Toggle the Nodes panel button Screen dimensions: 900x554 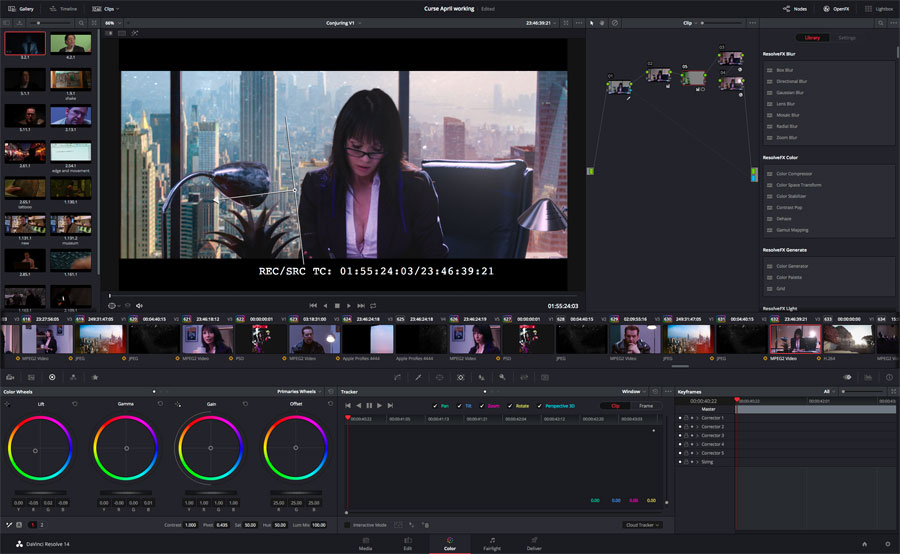795,9
